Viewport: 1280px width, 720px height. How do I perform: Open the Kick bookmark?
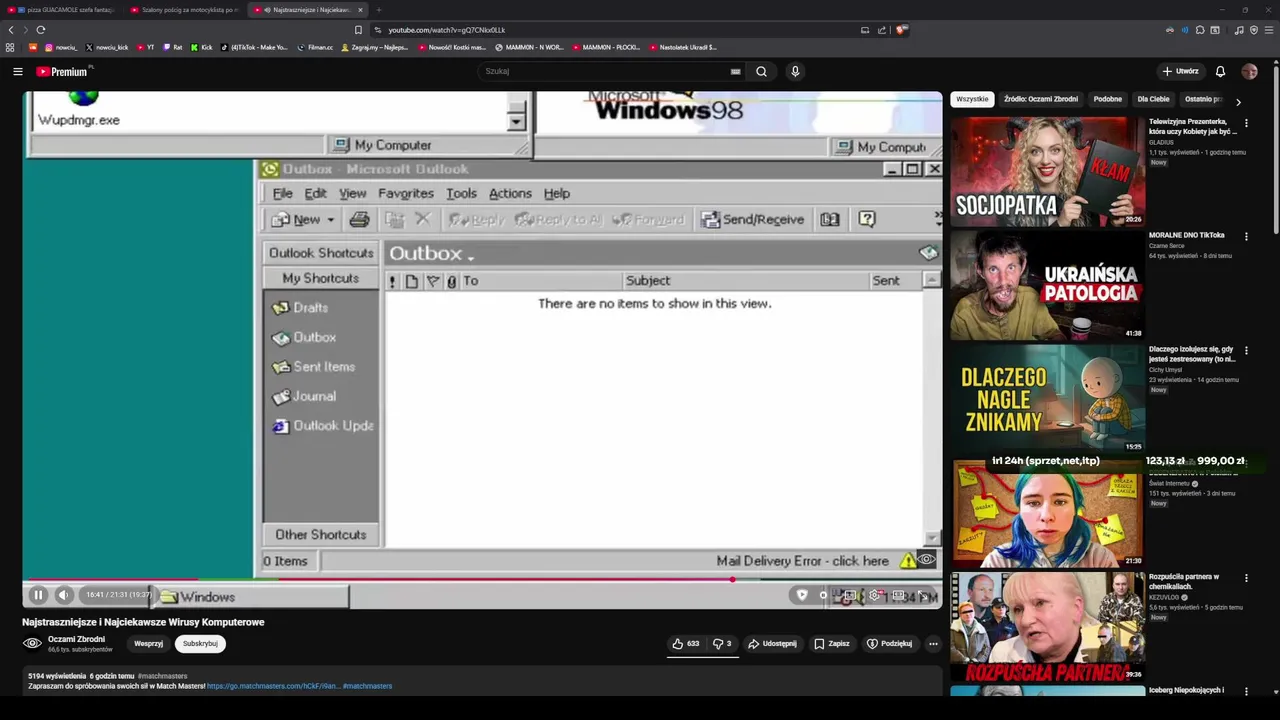pos(202,47)
